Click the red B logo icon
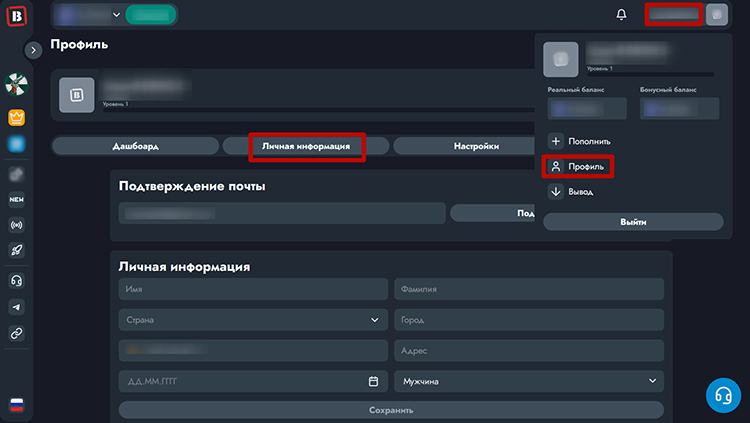Screen dimensions: 750x423 (x=17, y=16)
